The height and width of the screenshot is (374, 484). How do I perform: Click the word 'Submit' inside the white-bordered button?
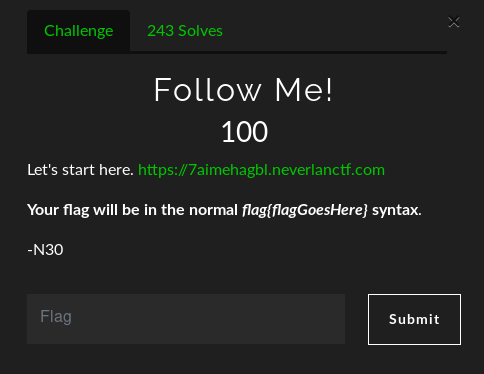pos(414,319)
